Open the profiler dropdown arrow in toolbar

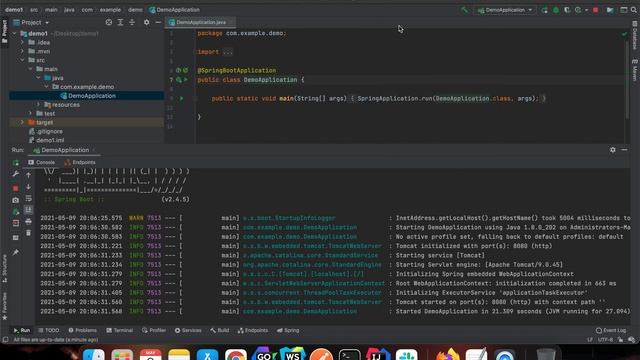(587, 10)
